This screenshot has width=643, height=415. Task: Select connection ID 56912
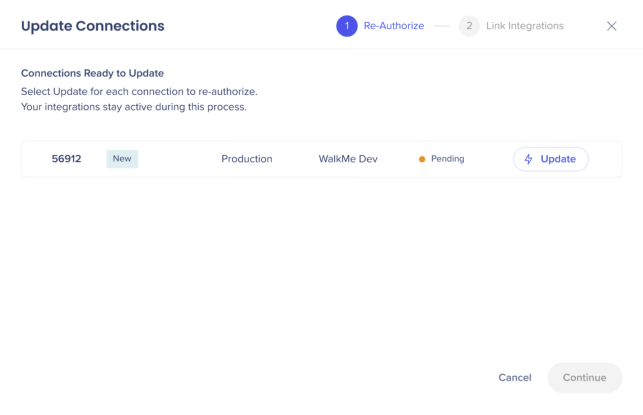coord(66,159)
